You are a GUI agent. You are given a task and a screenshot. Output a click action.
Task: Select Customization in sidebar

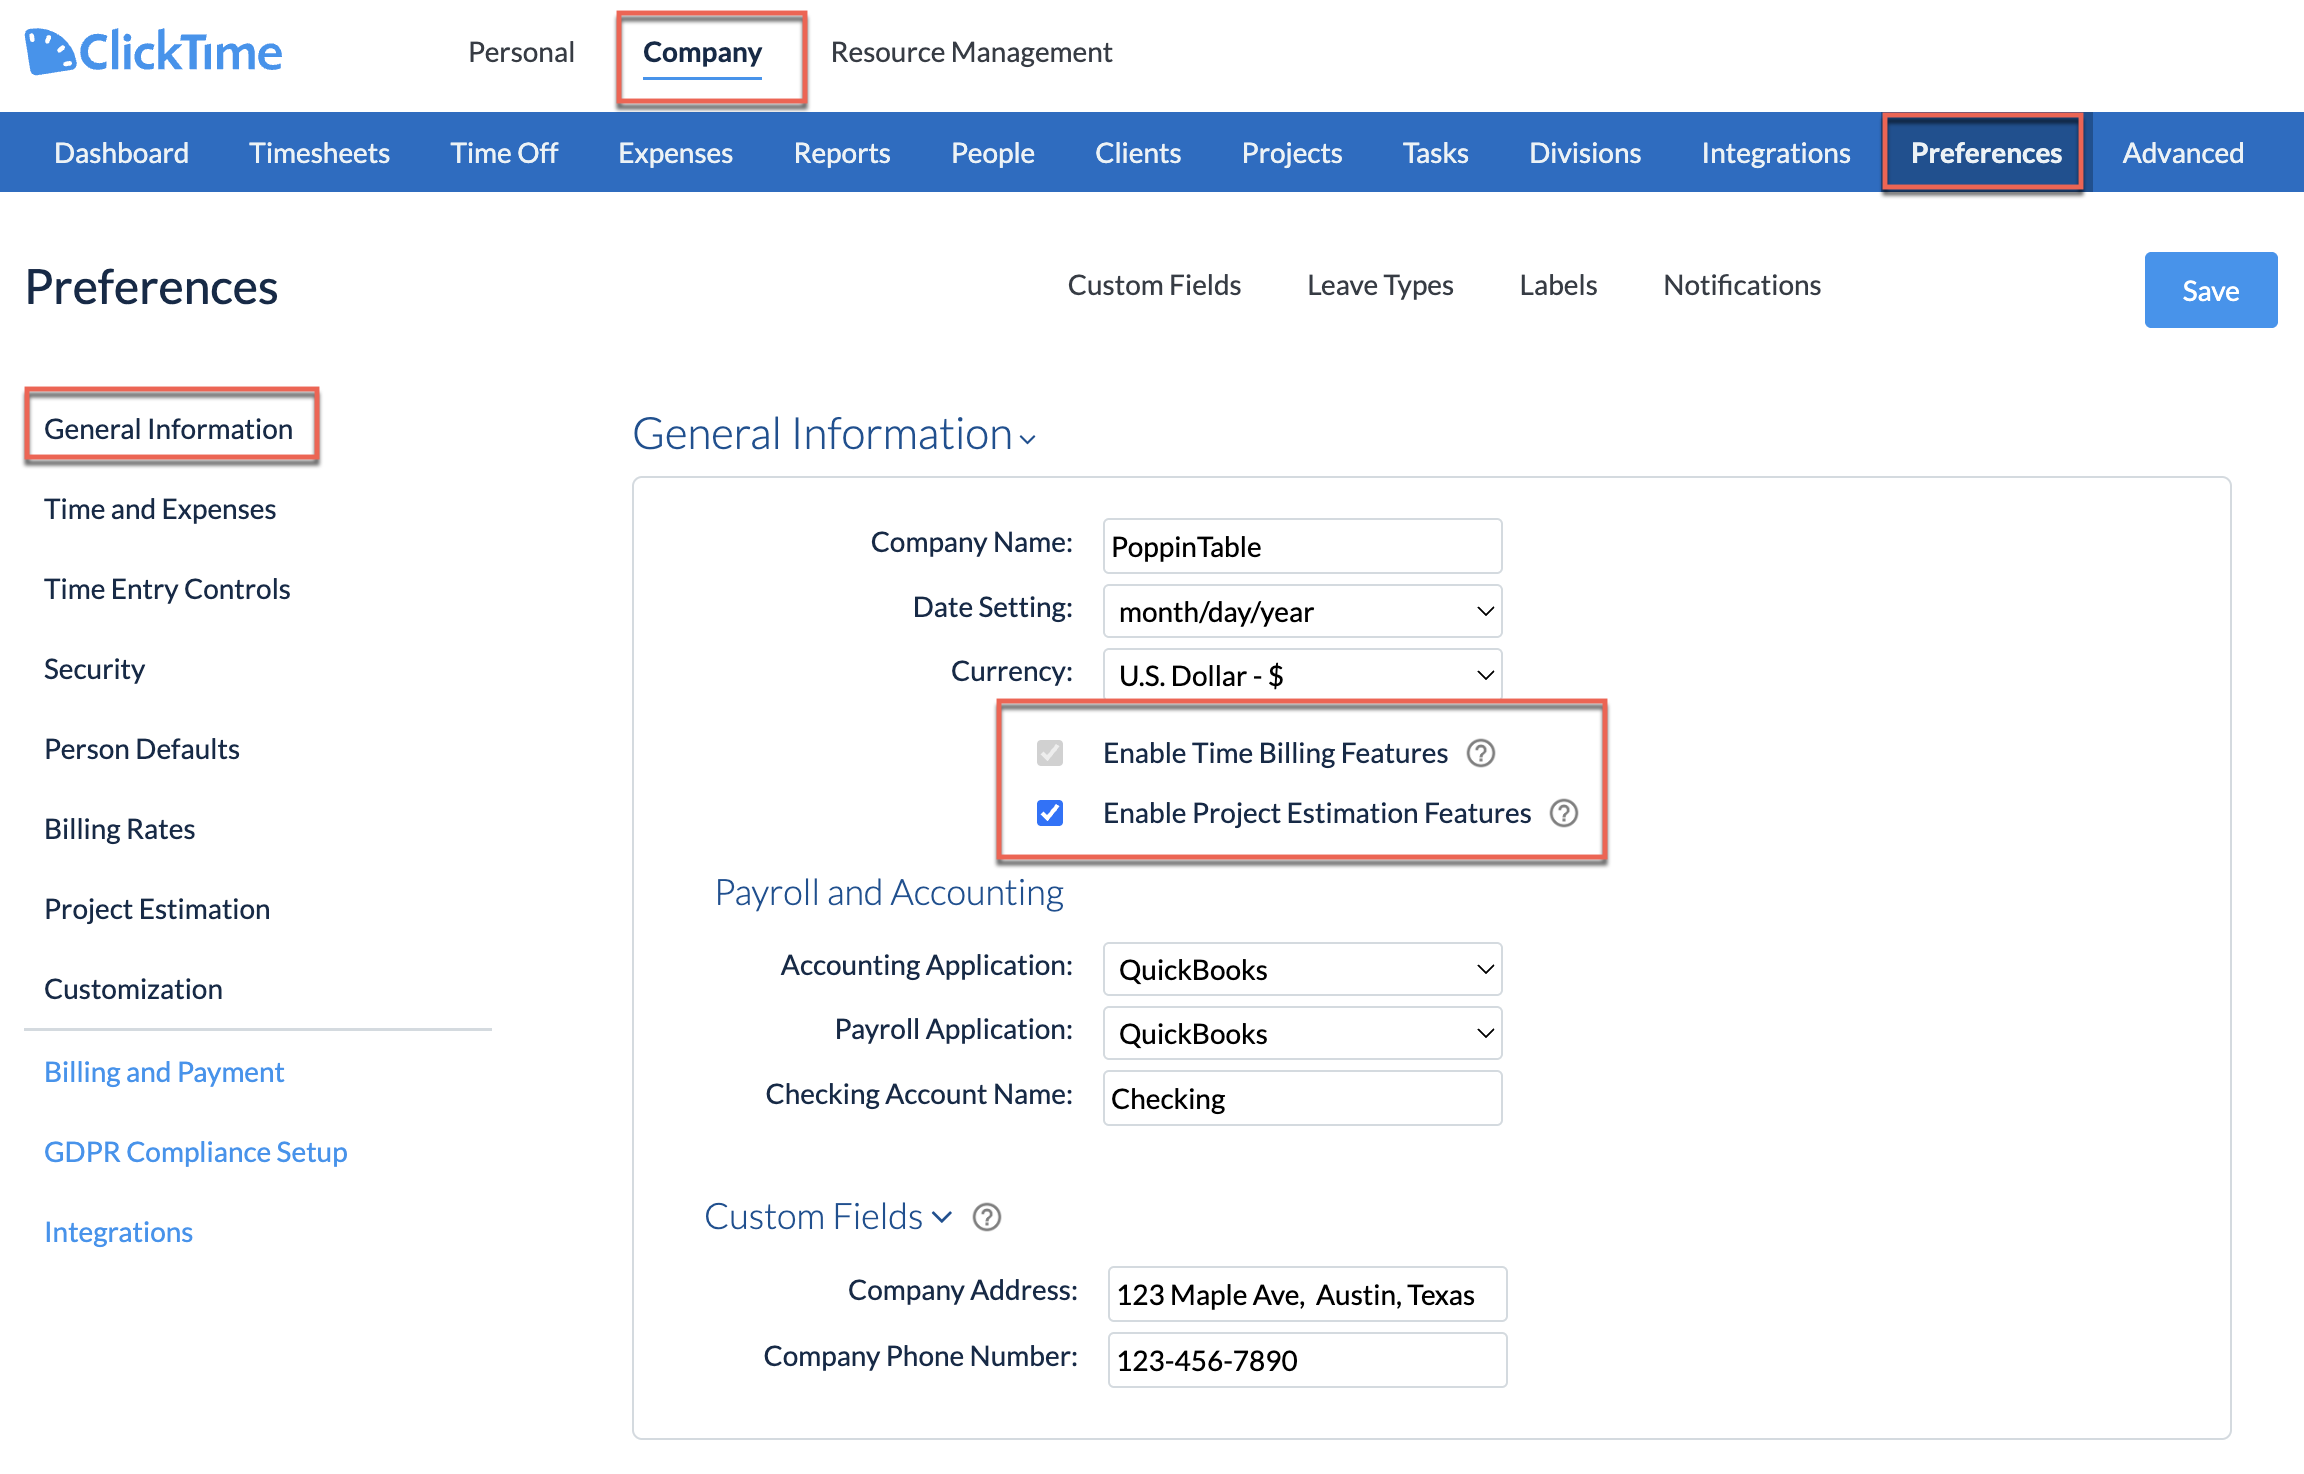click(133, 989)
